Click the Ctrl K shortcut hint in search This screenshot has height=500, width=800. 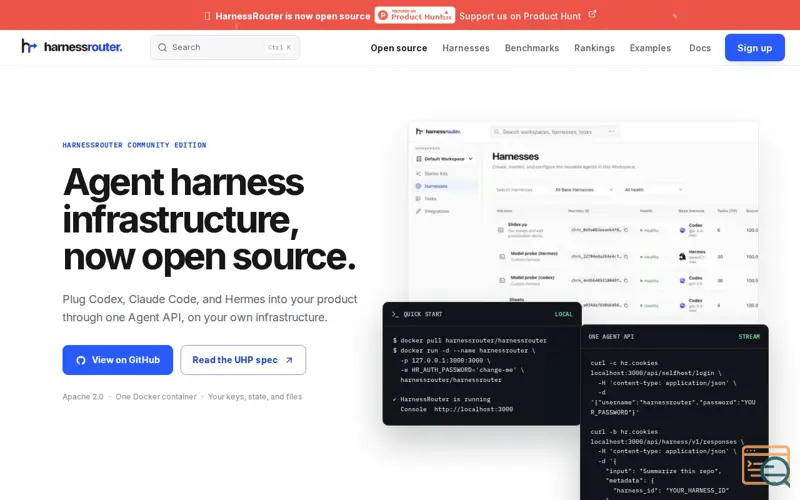tap(279, 47)
